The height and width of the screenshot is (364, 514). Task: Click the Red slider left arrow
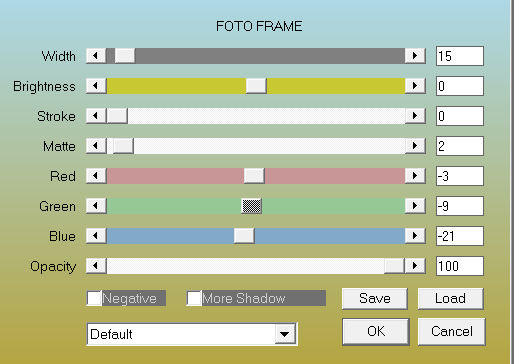click(x=96, y=176)
